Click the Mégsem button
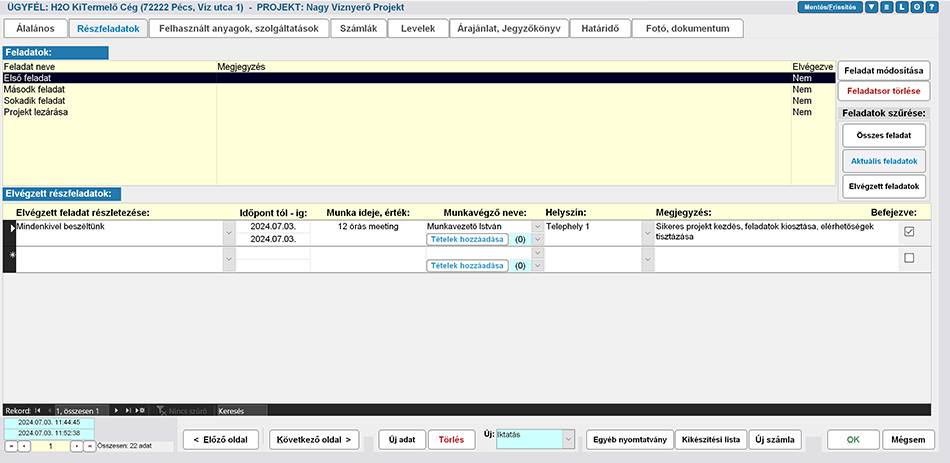The image size is (950, 463). [x=908, y=439]
